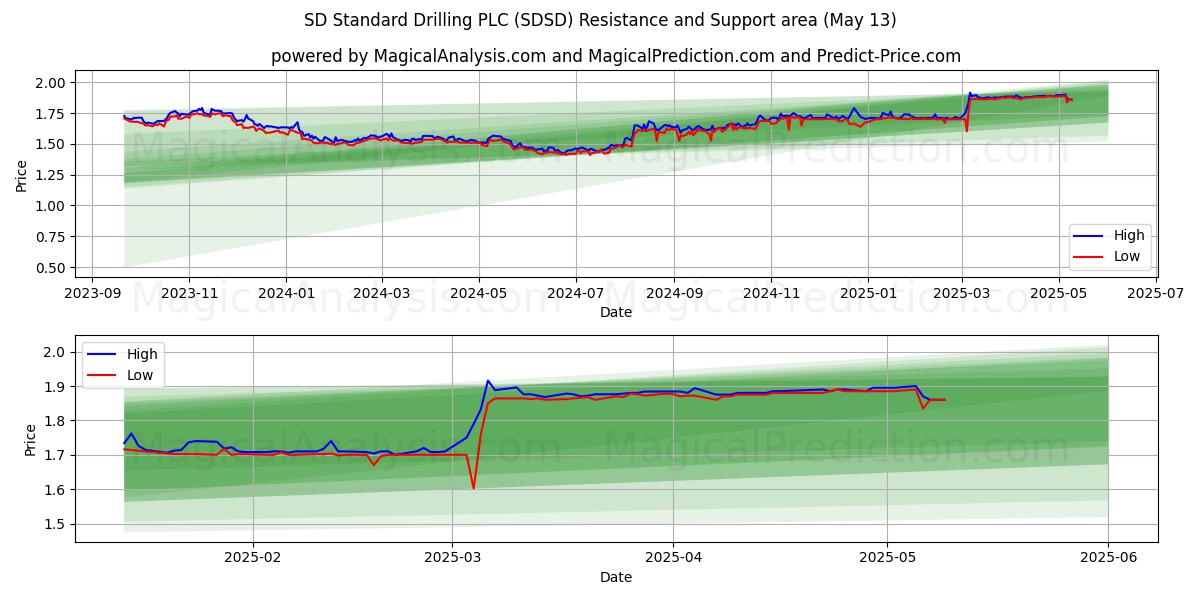Click 'Low' in the top chart legend
Viewport: 1200px width, 600px height.
pos(1128,256)
